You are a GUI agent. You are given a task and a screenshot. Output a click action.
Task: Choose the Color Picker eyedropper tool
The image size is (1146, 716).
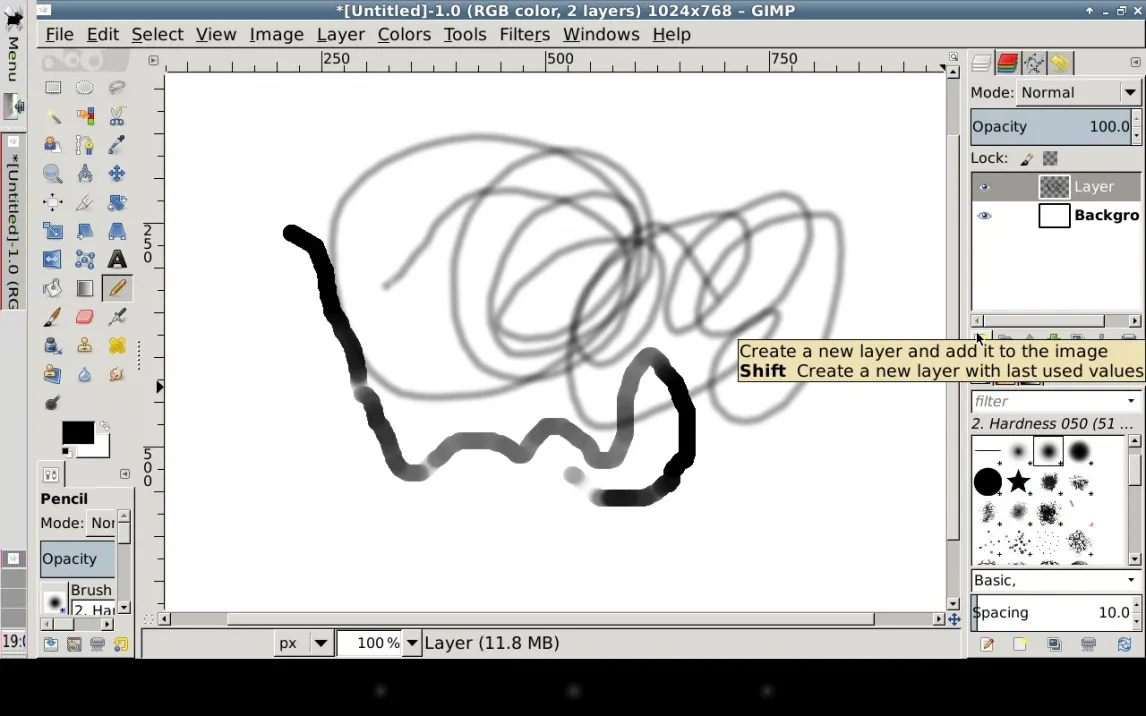(117, 145)
